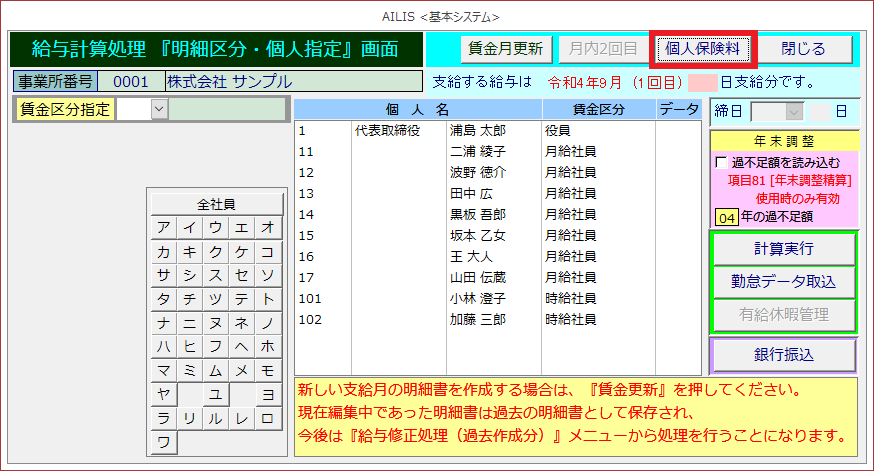Click the 年の過不足額 year field
The height and width of the screenshot is (471, 874).
pyautogui.click(x=727, y=216)
